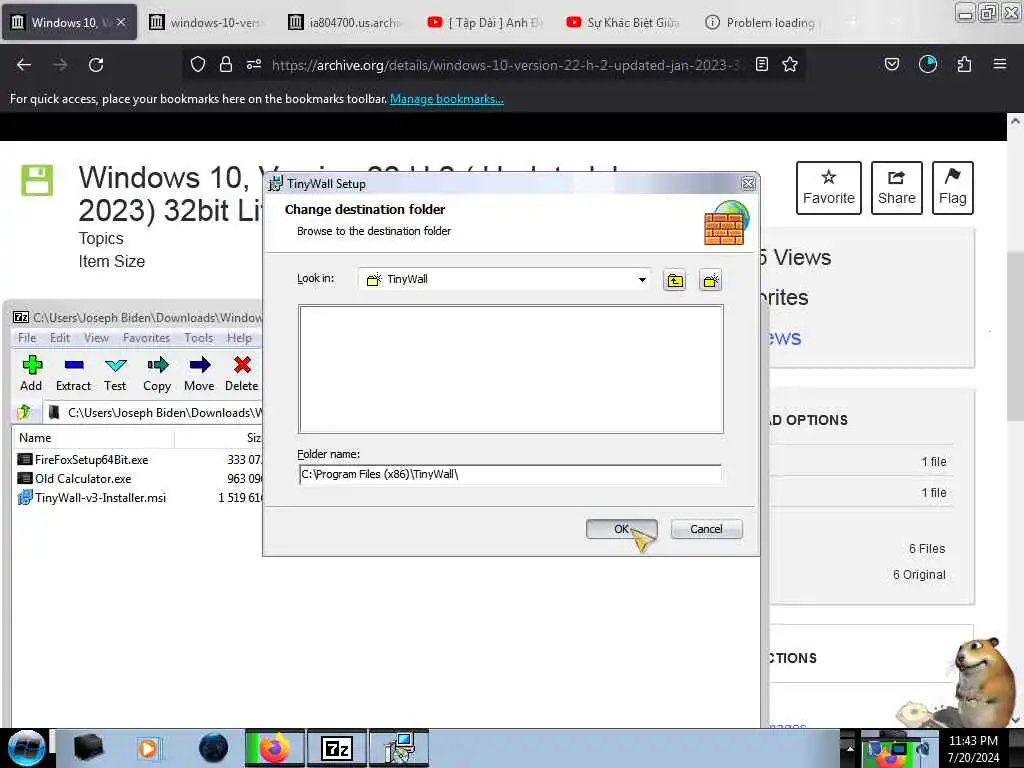Switch to the windows-10-ver tab

[207, 22]
